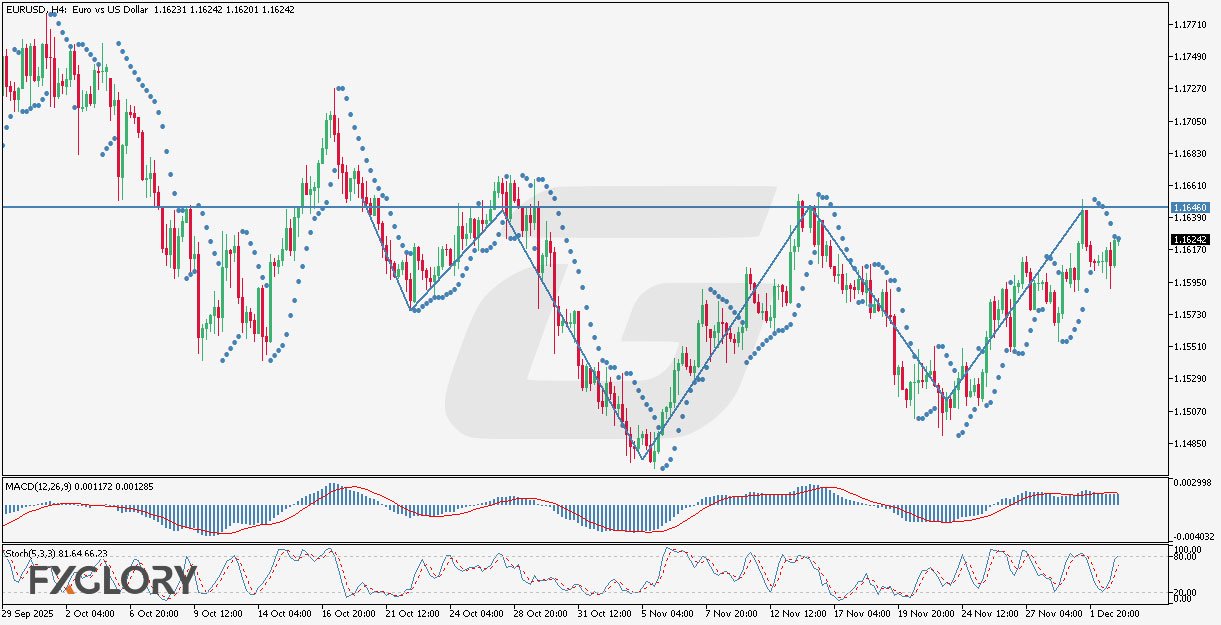Click the 1.15510 price axis label
Viewport: 1221px width, 625px height.
1190,347
